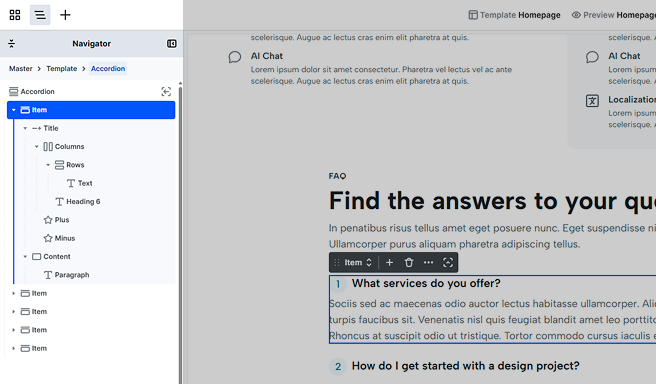Screen dimensions: 656x384
Task: Collapse the Content tree node
Action: [25, 257]
